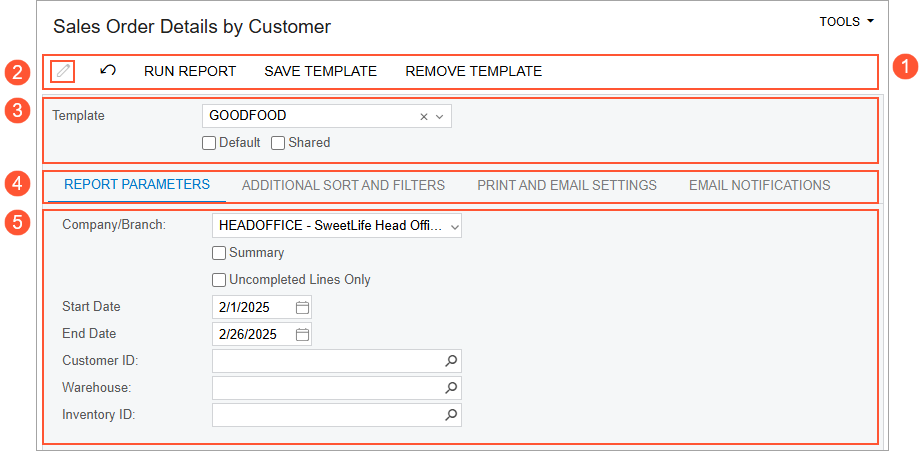This screenshot has height=451, width=920.
Task: Click the Run Report button
Action: (190, 71)
